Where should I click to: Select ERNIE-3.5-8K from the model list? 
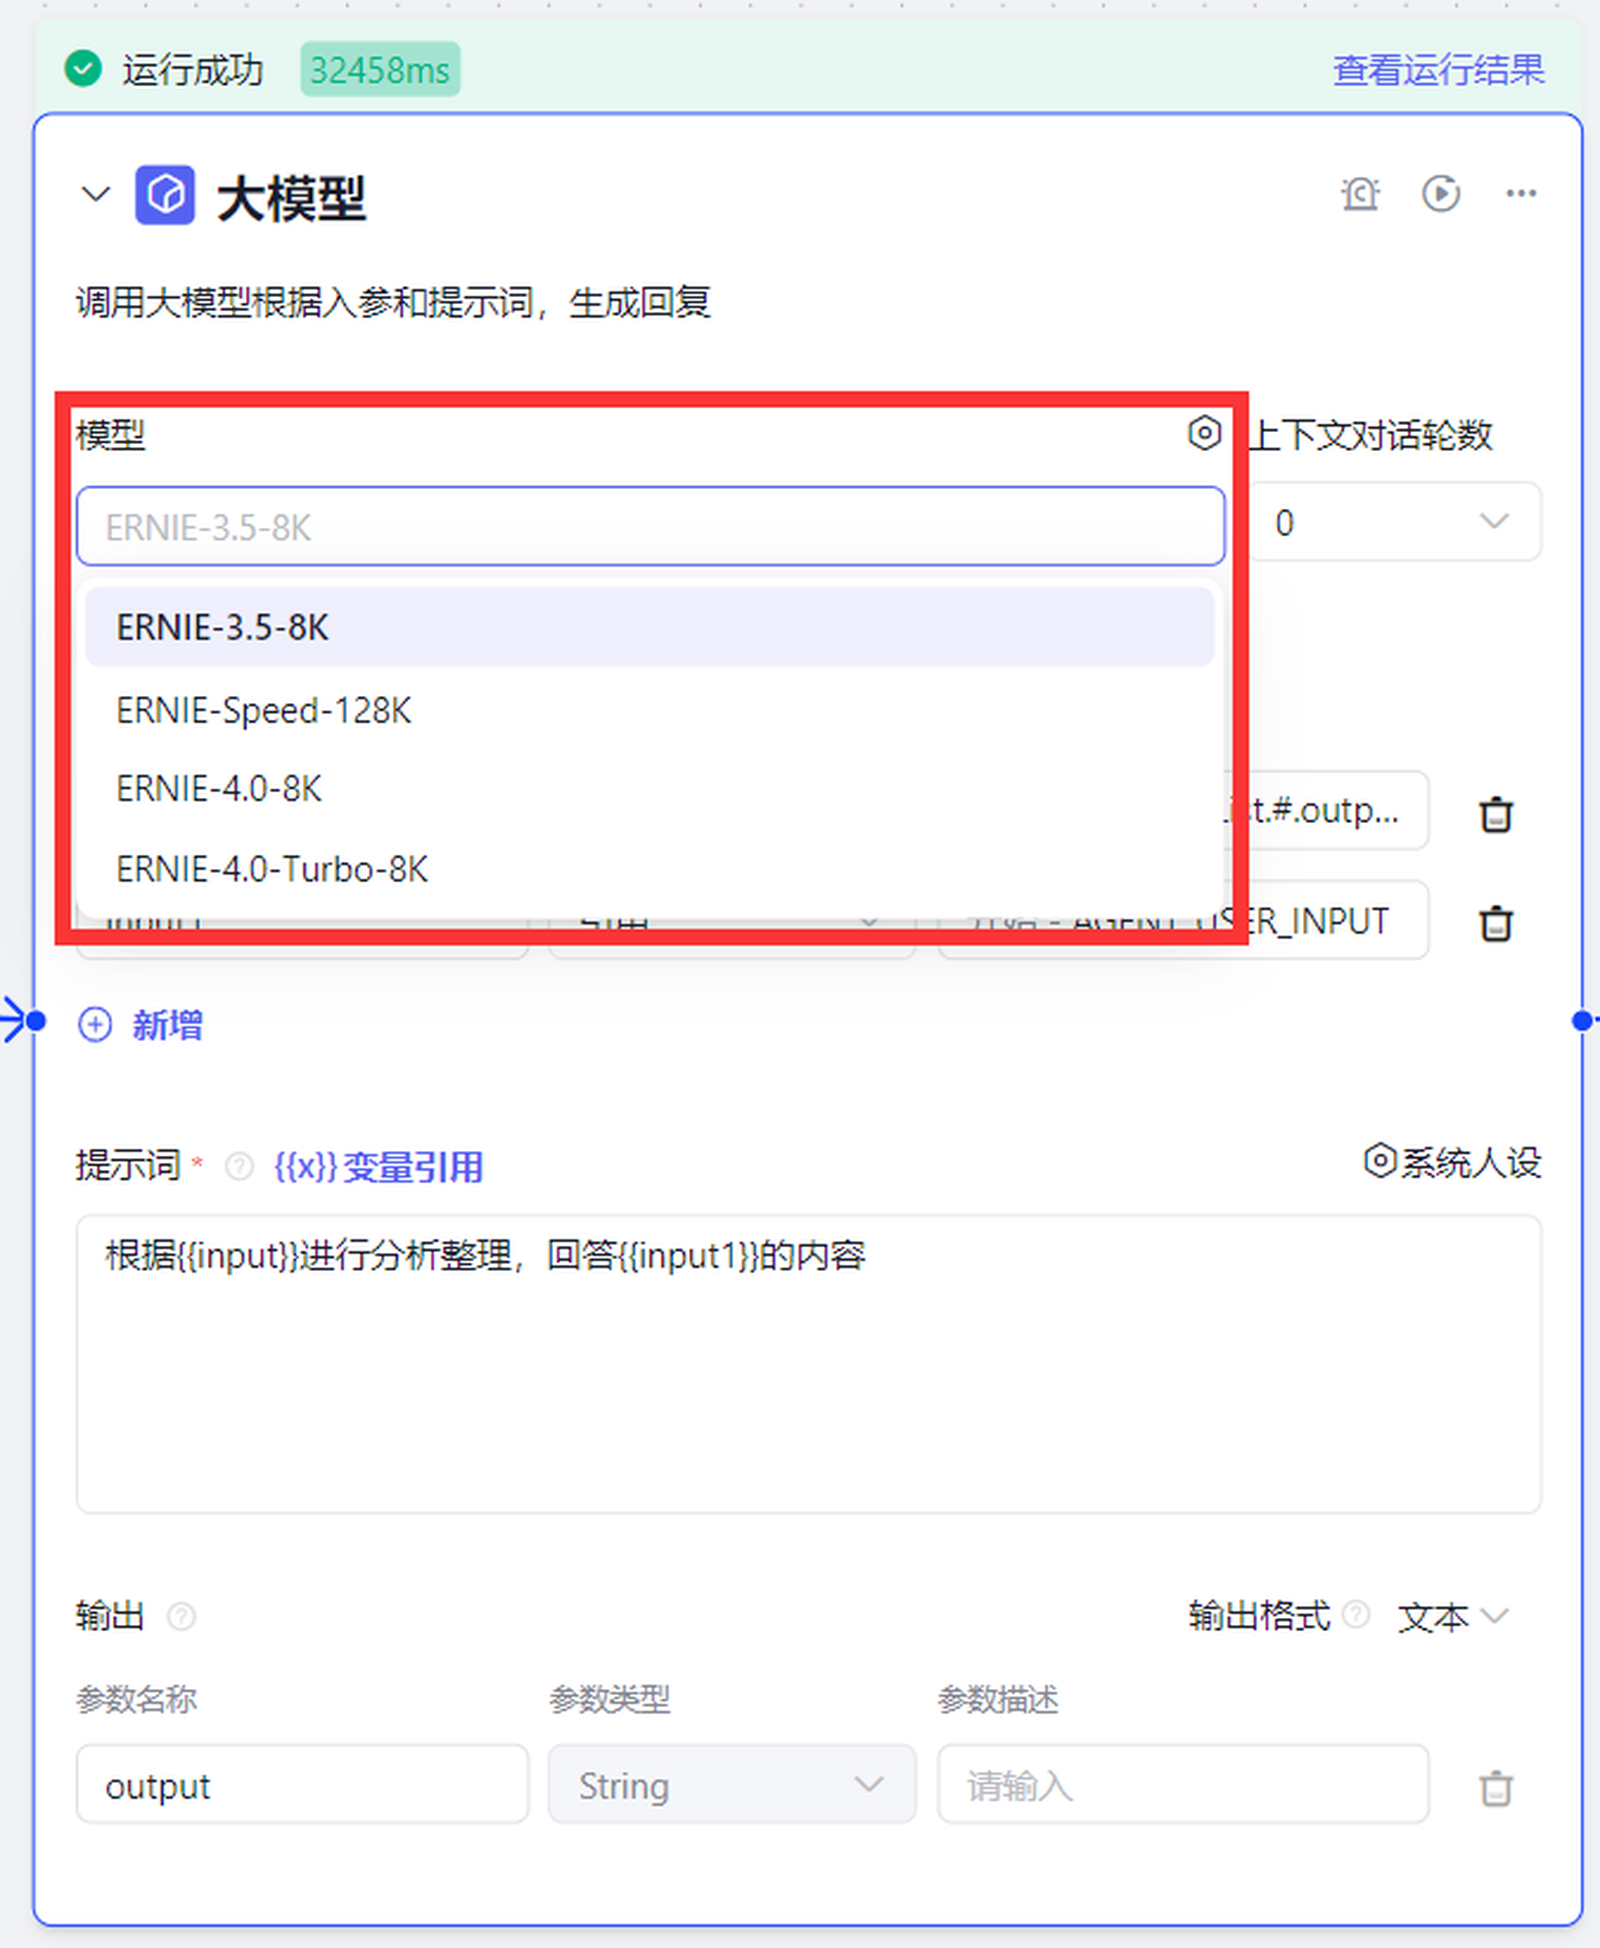tap(650, 627)
